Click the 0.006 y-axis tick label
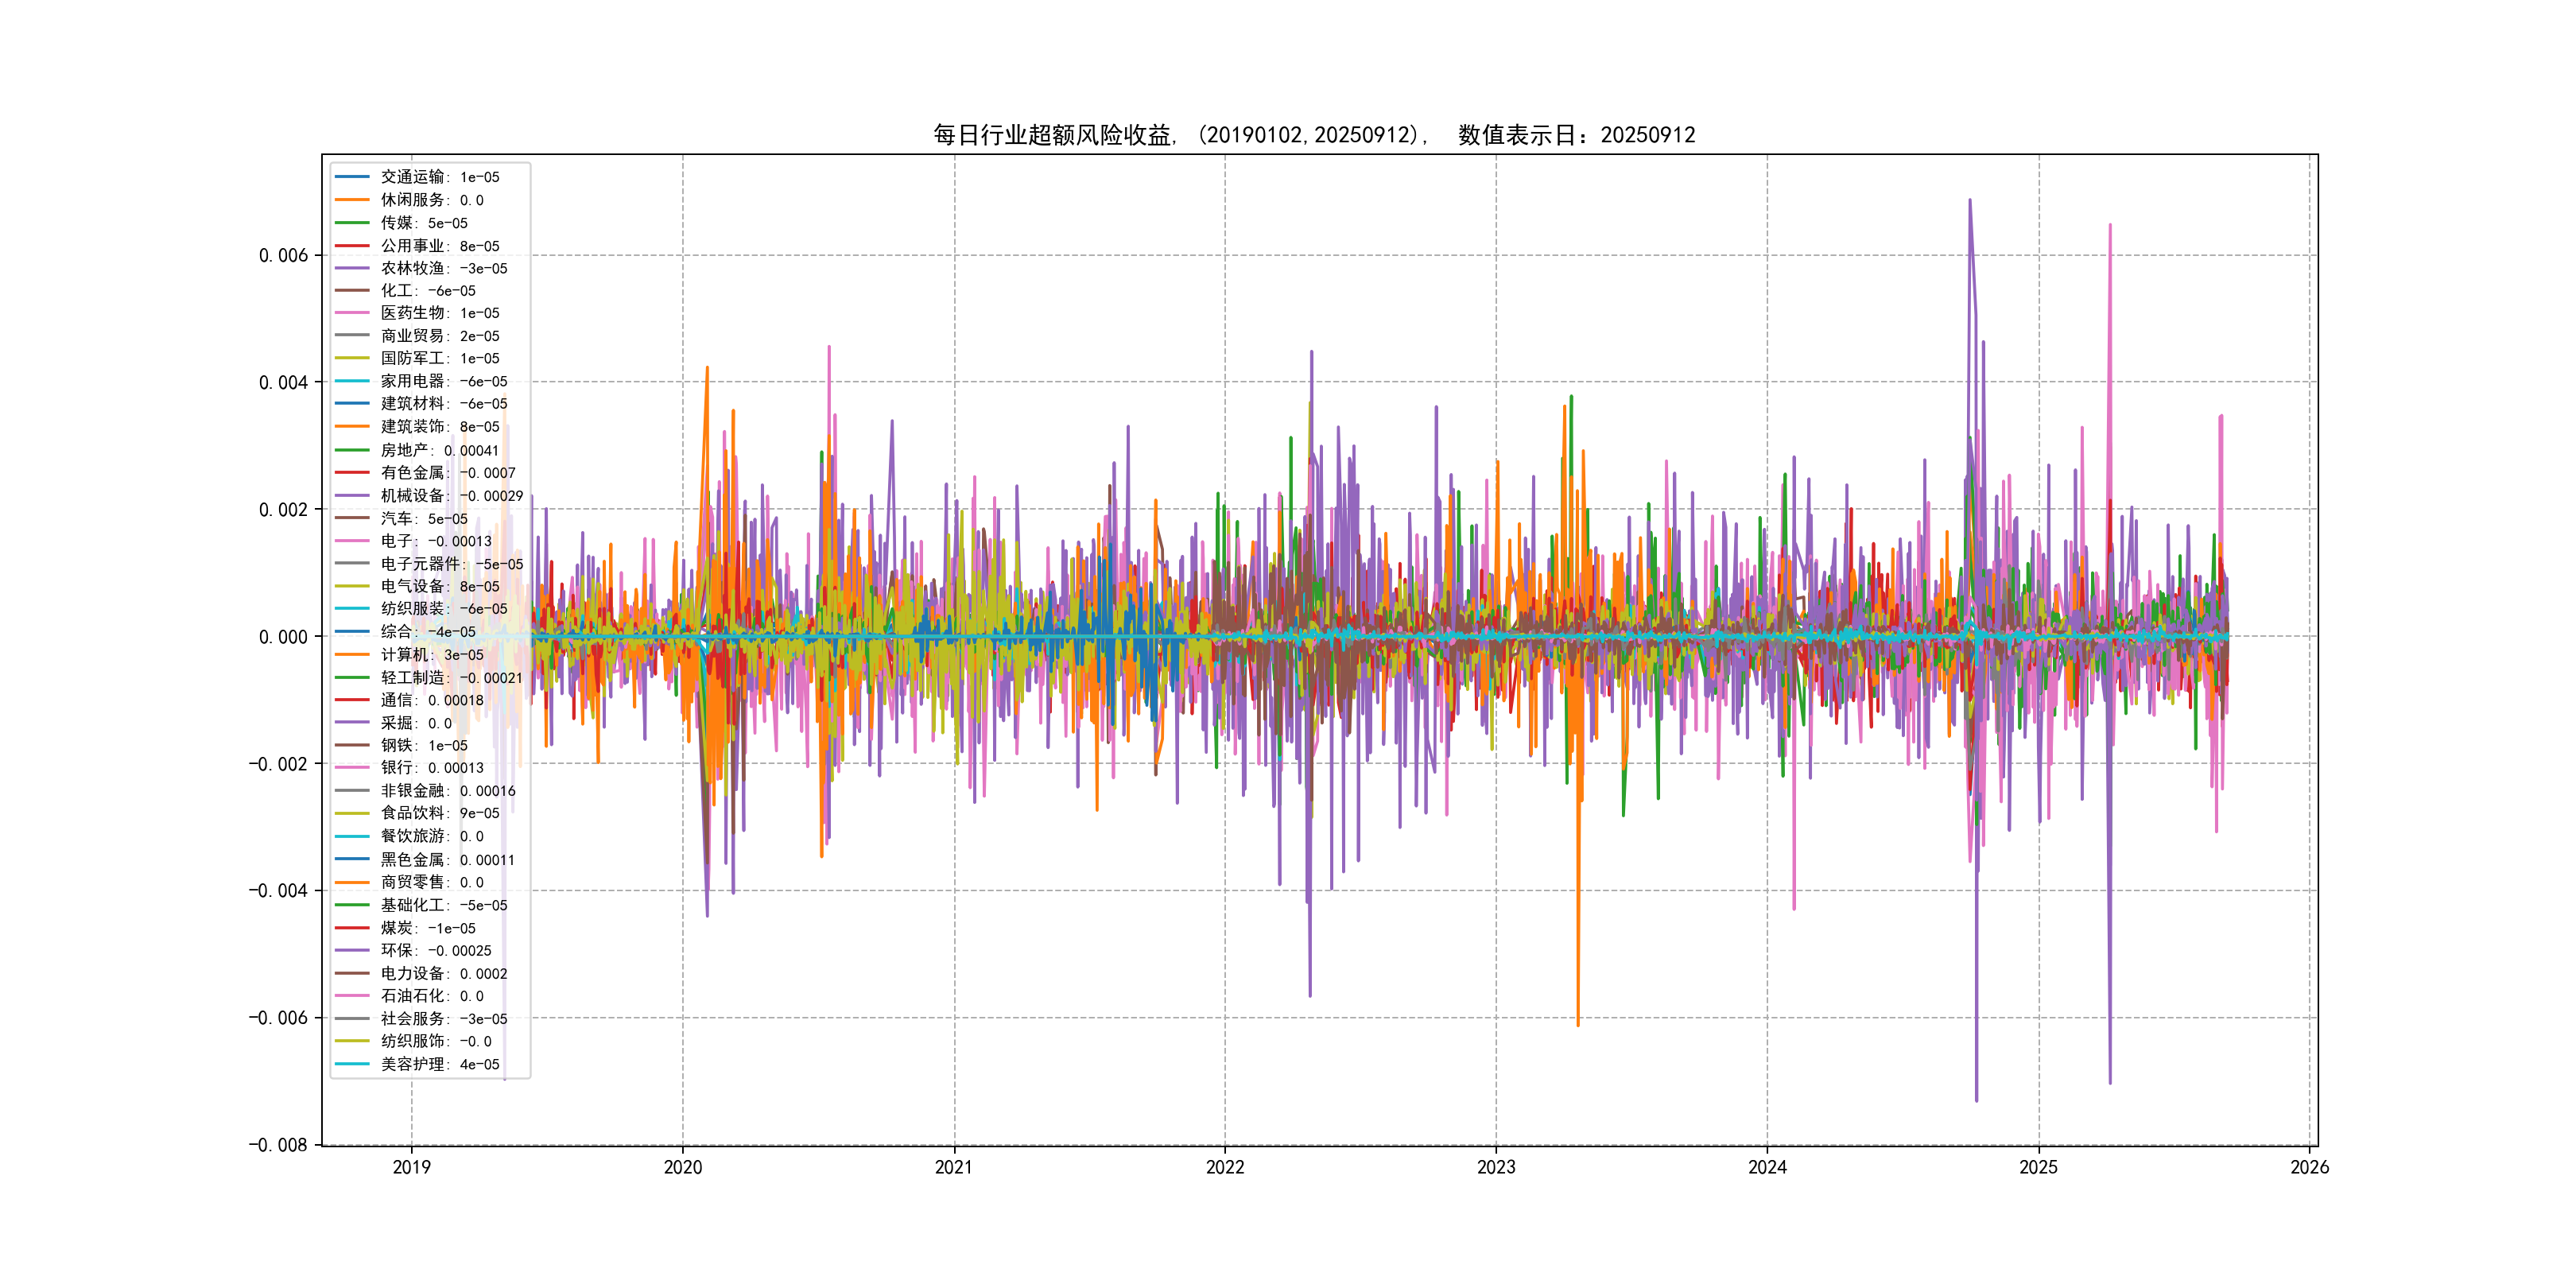 pos(283,256)
